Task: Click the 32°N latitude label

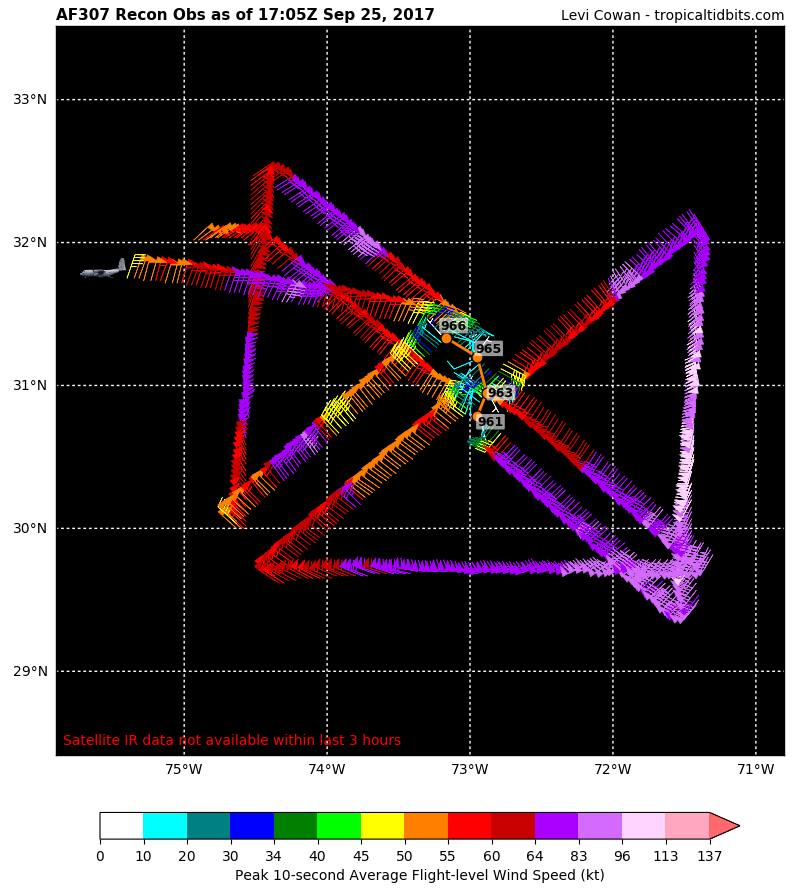Action: (30, 242)
